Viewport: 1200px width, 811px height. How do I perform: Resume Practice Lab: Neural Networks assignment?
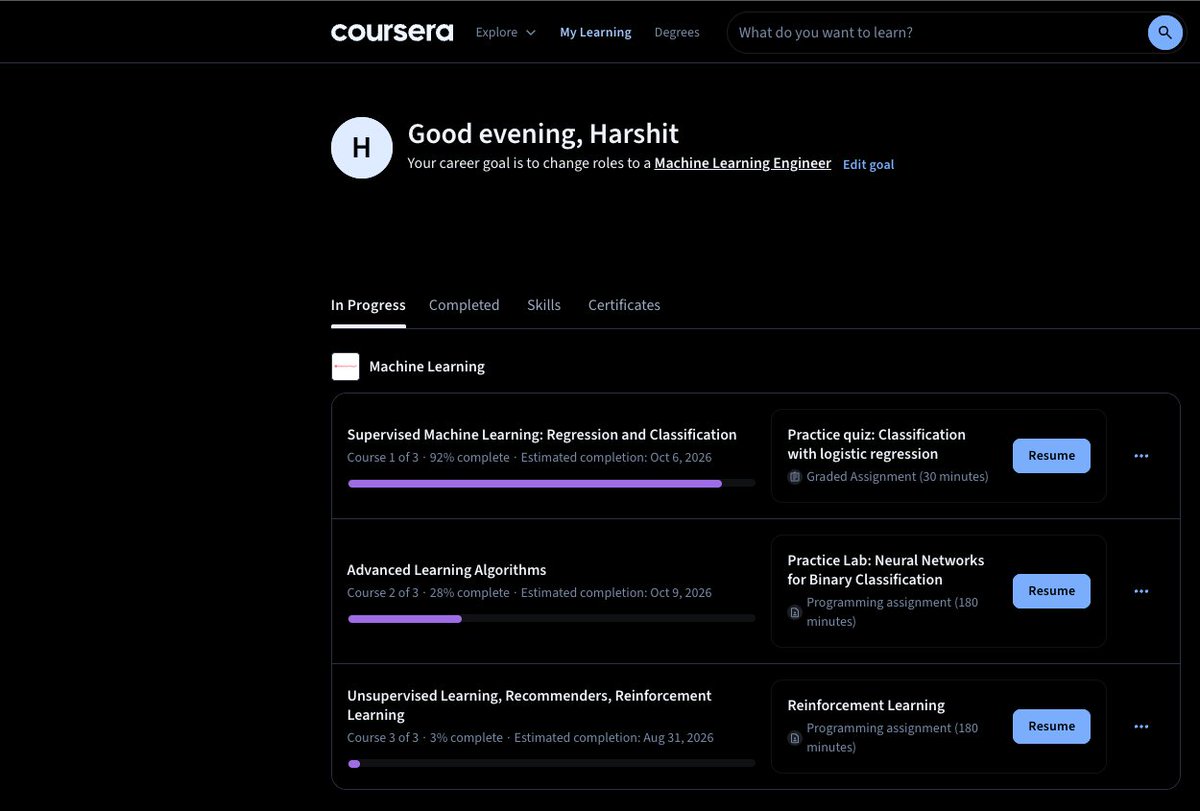pos(1051,591)
